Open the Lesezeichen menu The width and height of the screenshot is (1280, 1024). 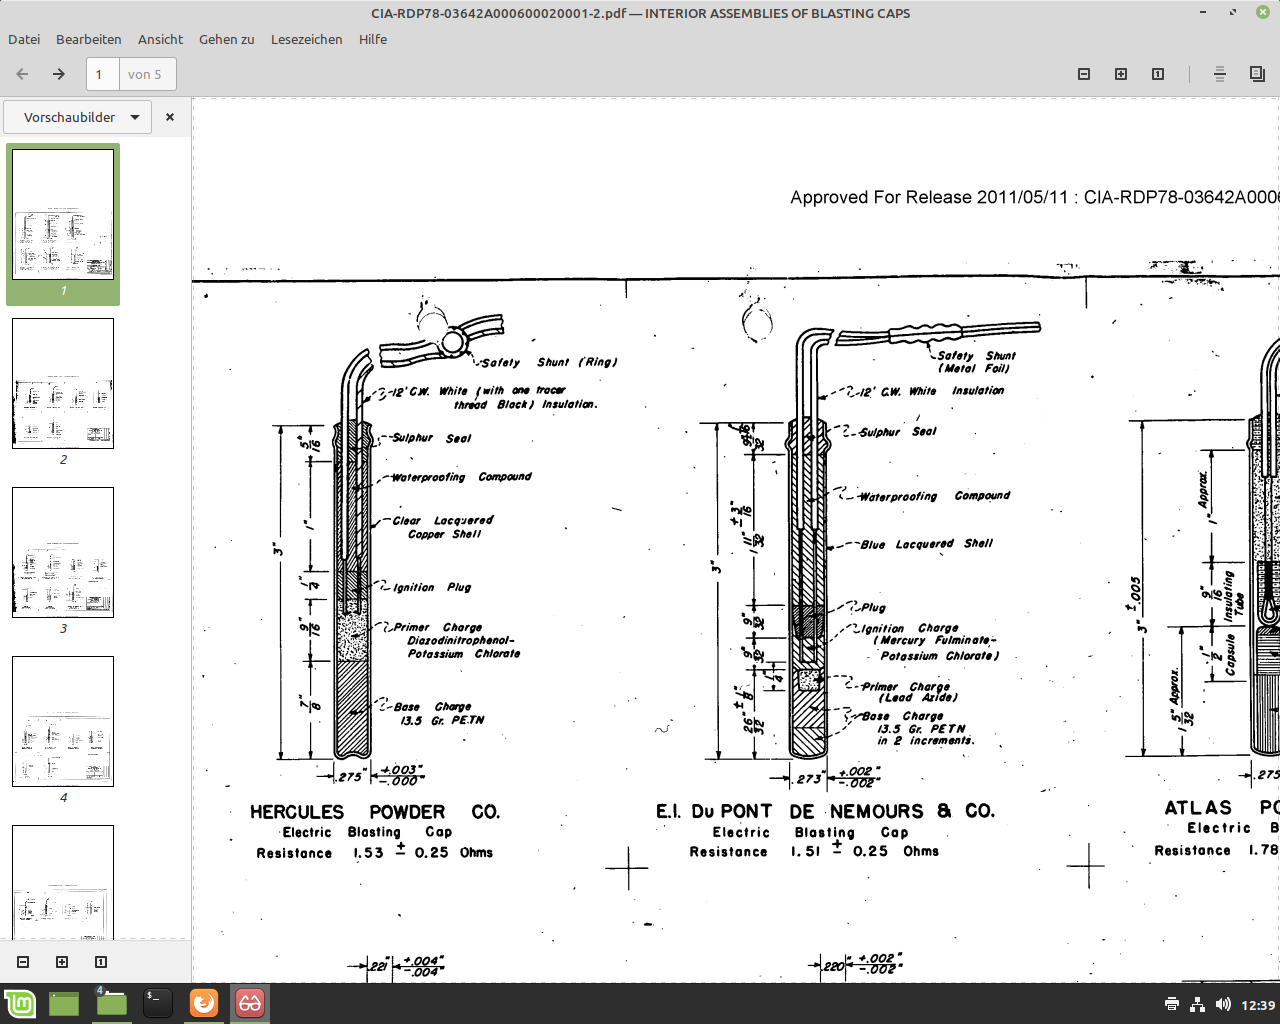(x=307, y=39)
